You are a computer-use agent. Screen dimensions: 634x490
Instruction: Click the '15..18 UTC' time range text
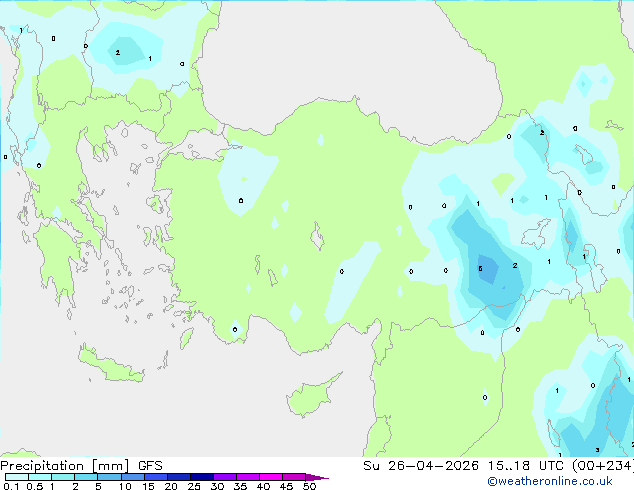[526, 466]
